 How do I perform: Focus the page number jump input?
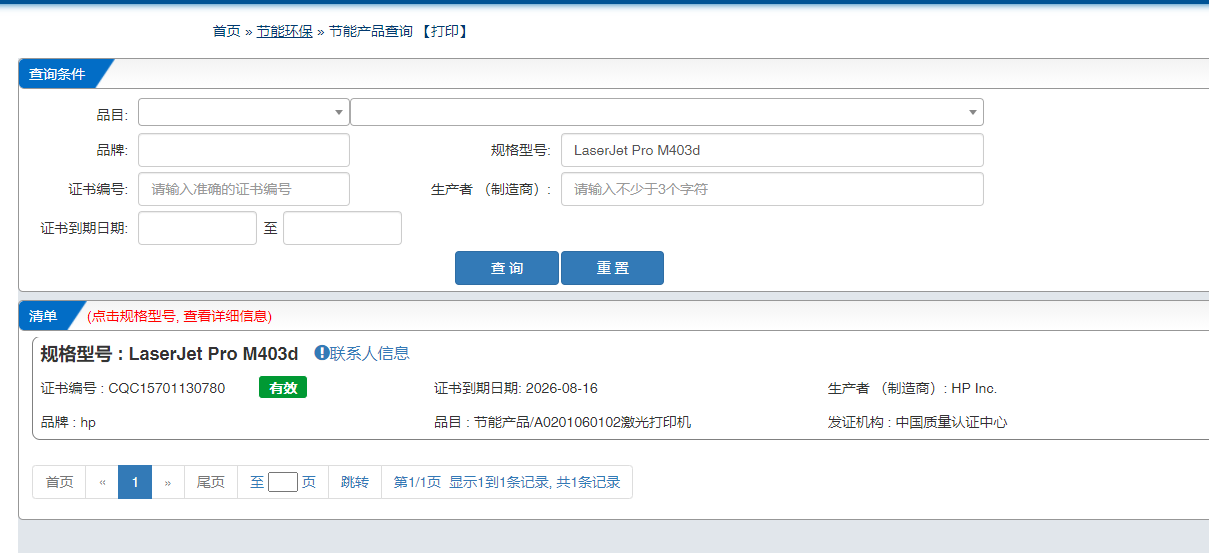(x=283, y=482)
